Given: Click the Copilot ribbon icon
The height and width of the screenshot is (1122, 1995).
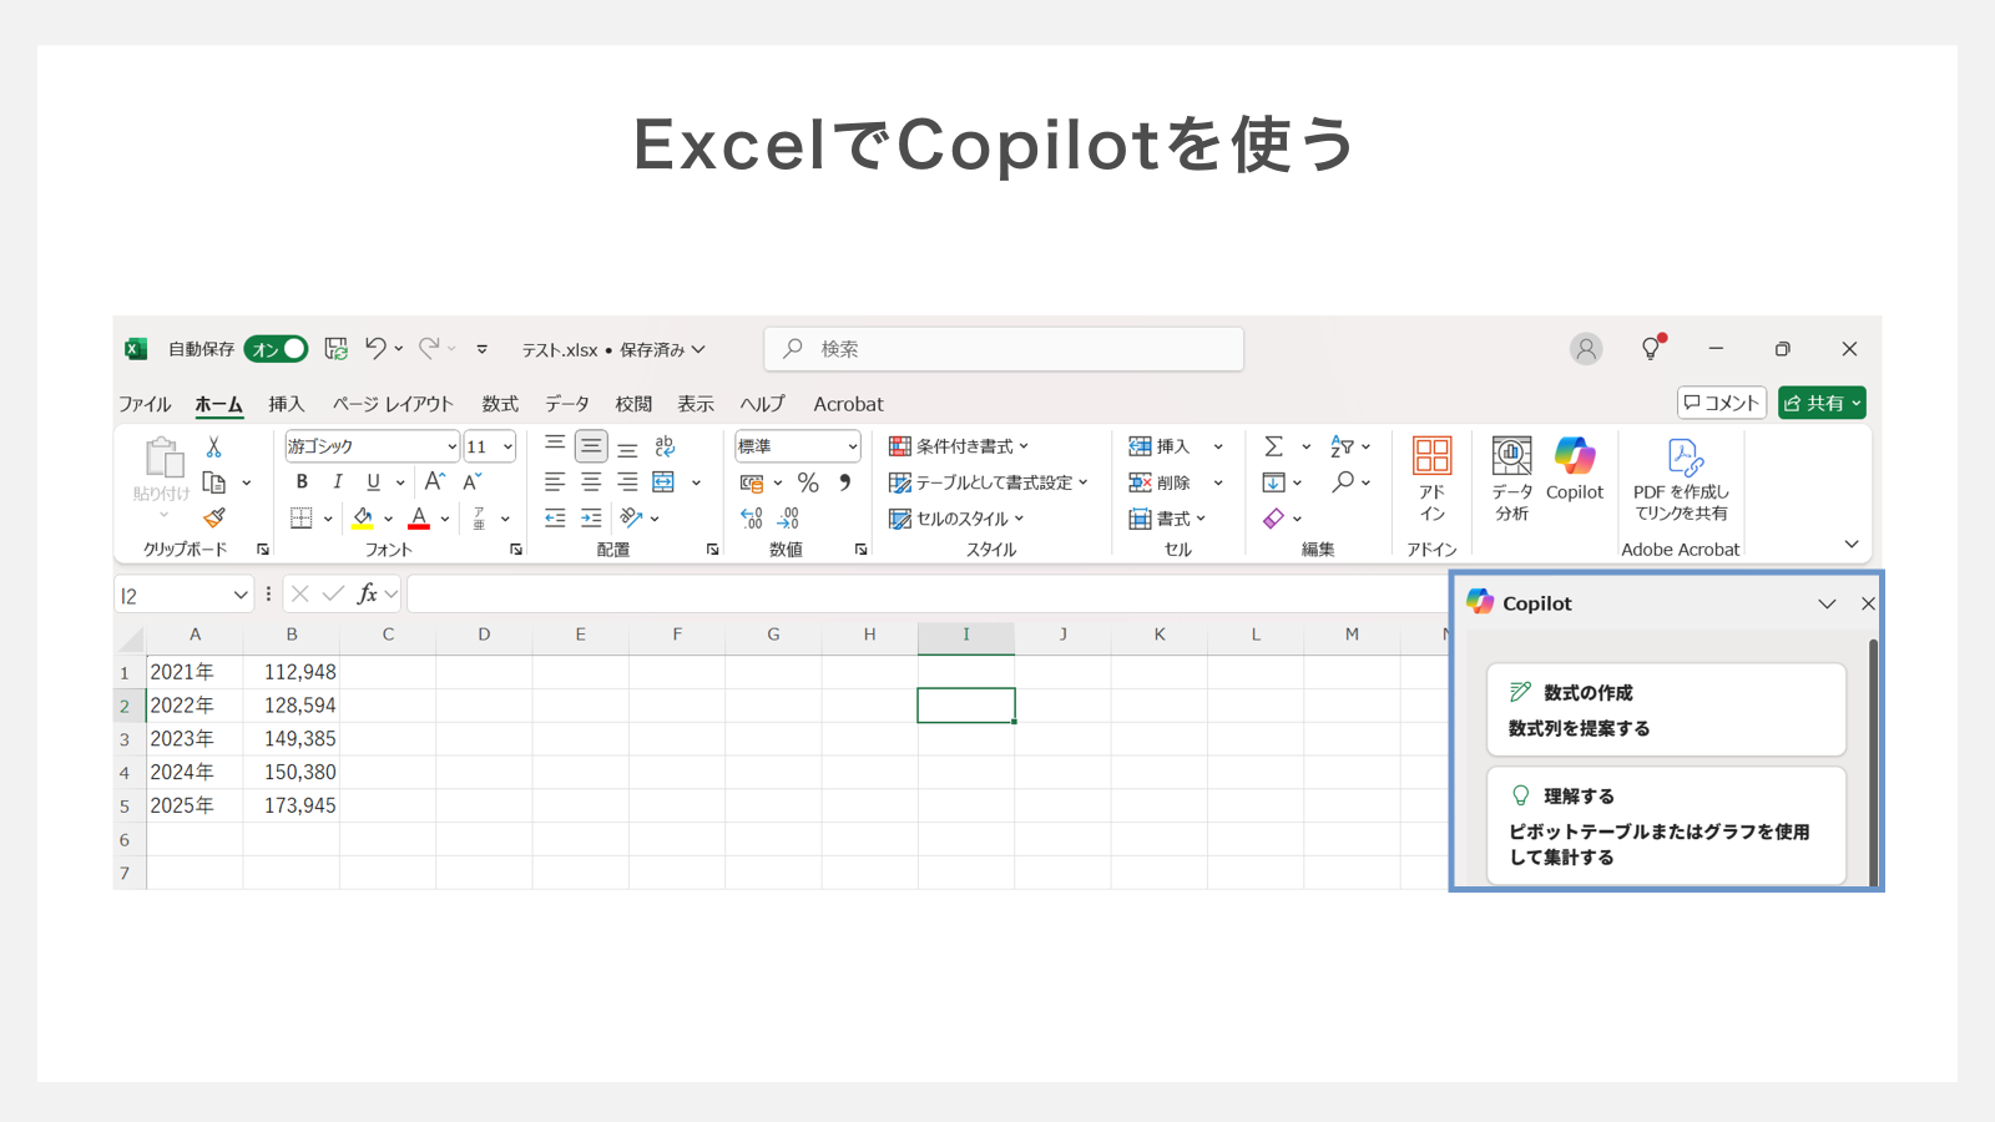Looking at the screenshot, I should tap(1574, 468).
